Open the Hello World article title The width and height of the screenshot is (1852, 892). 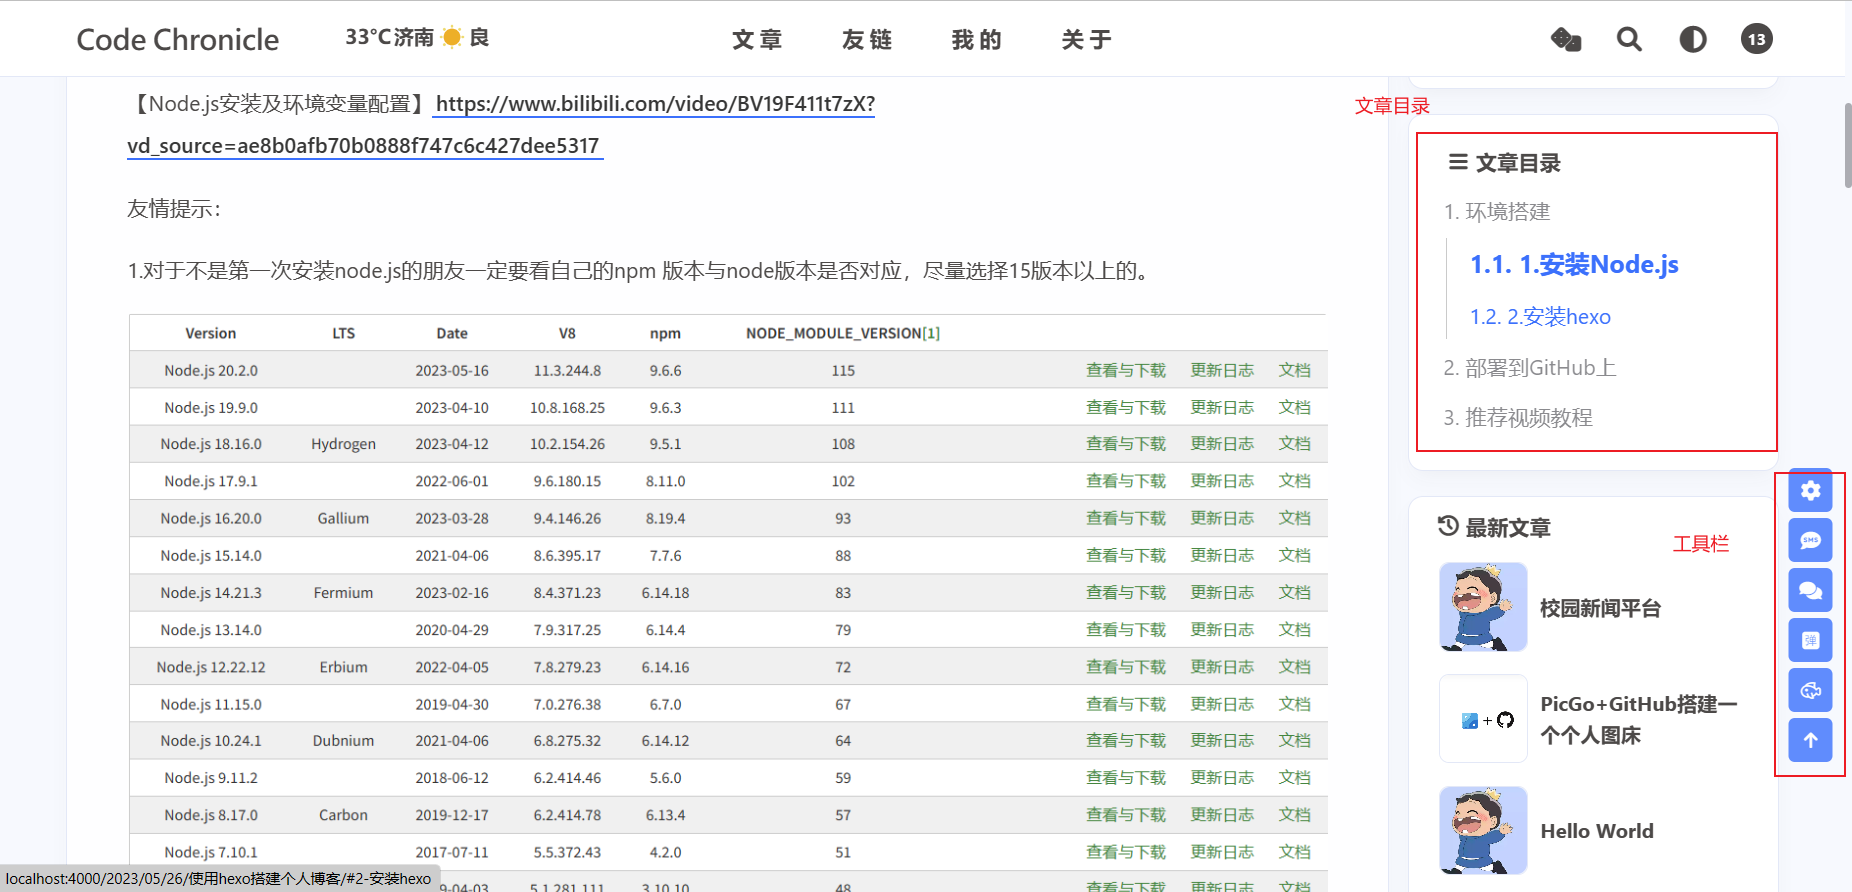(1597, 831)
